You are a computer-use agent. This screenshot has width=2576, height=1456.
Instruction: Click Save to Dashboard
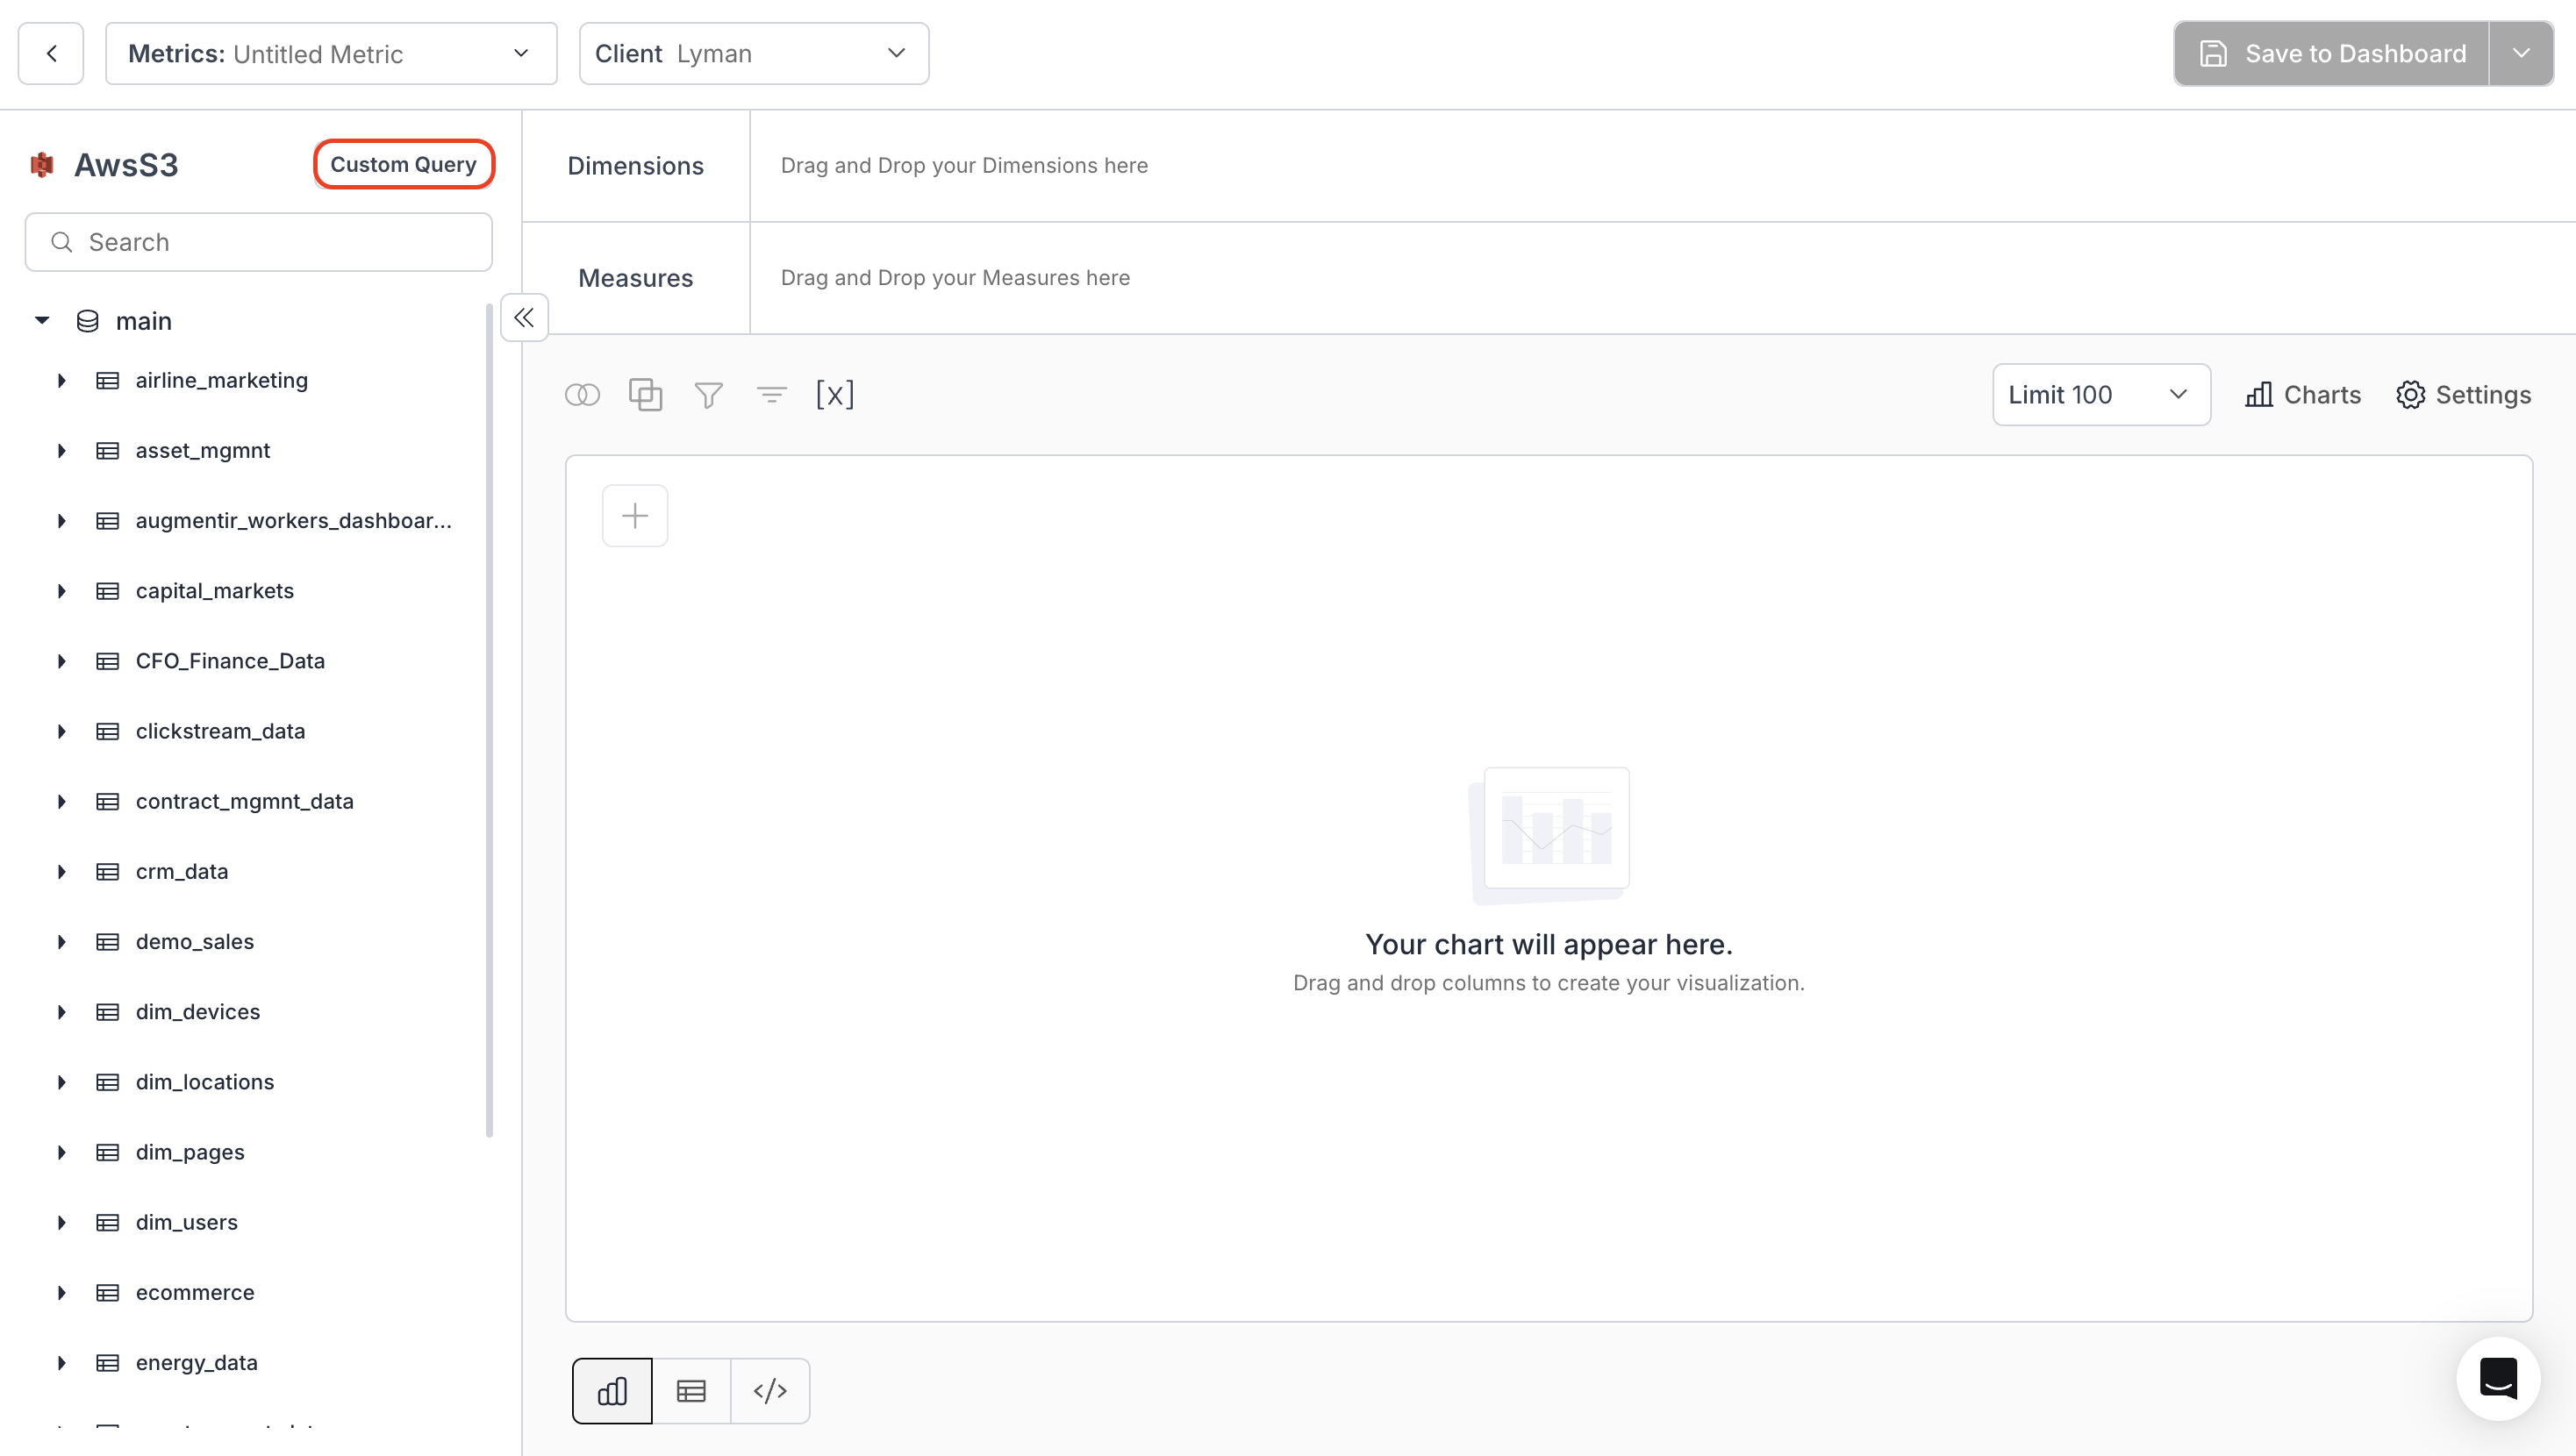tap(2337, 53)
